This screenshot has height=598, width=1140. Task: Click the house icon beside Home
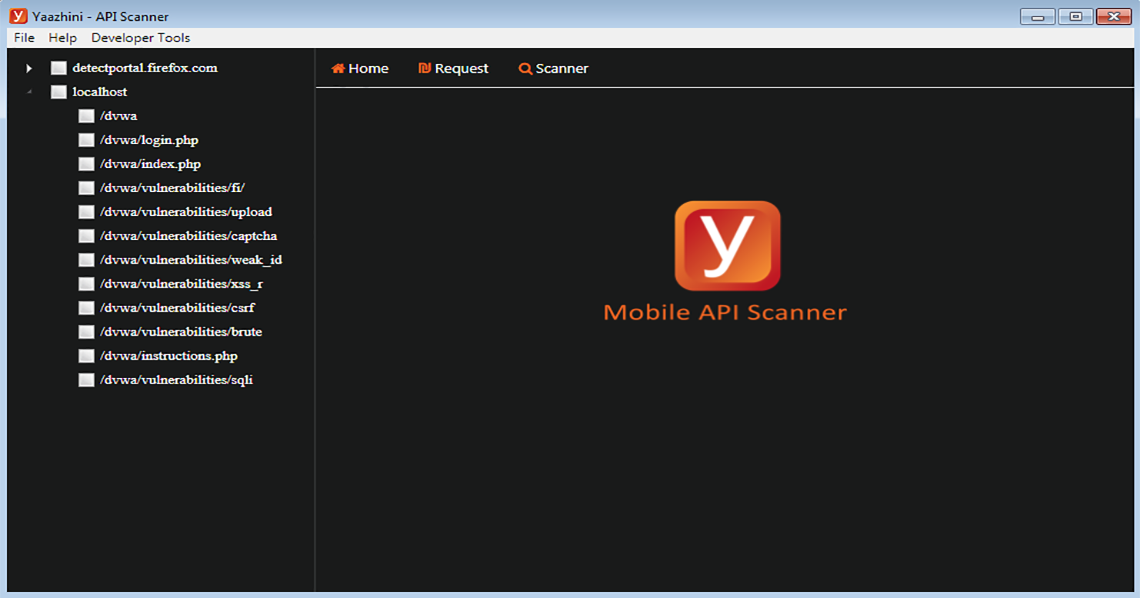[338, 68]
